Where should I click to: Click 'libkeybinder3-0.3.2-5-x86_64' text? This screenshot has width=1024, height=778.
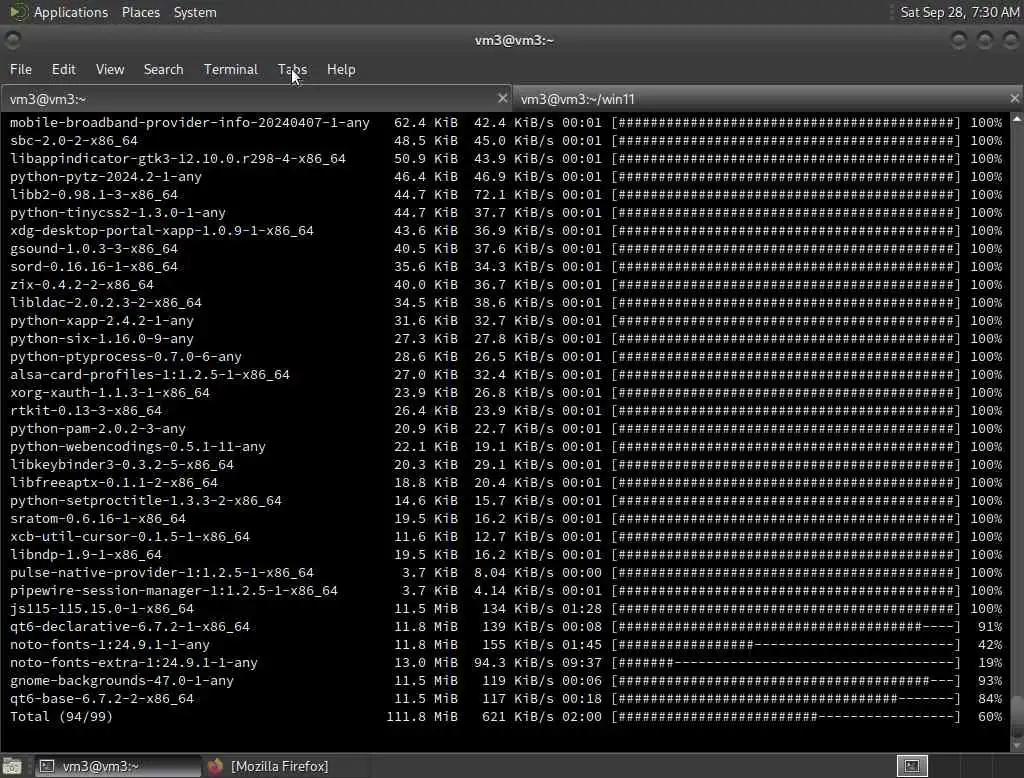pos(121,464)
